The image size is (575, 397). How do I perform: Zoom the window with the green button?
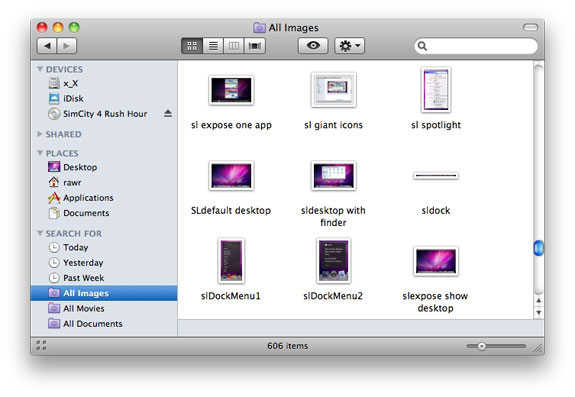[x=74, y=27]
